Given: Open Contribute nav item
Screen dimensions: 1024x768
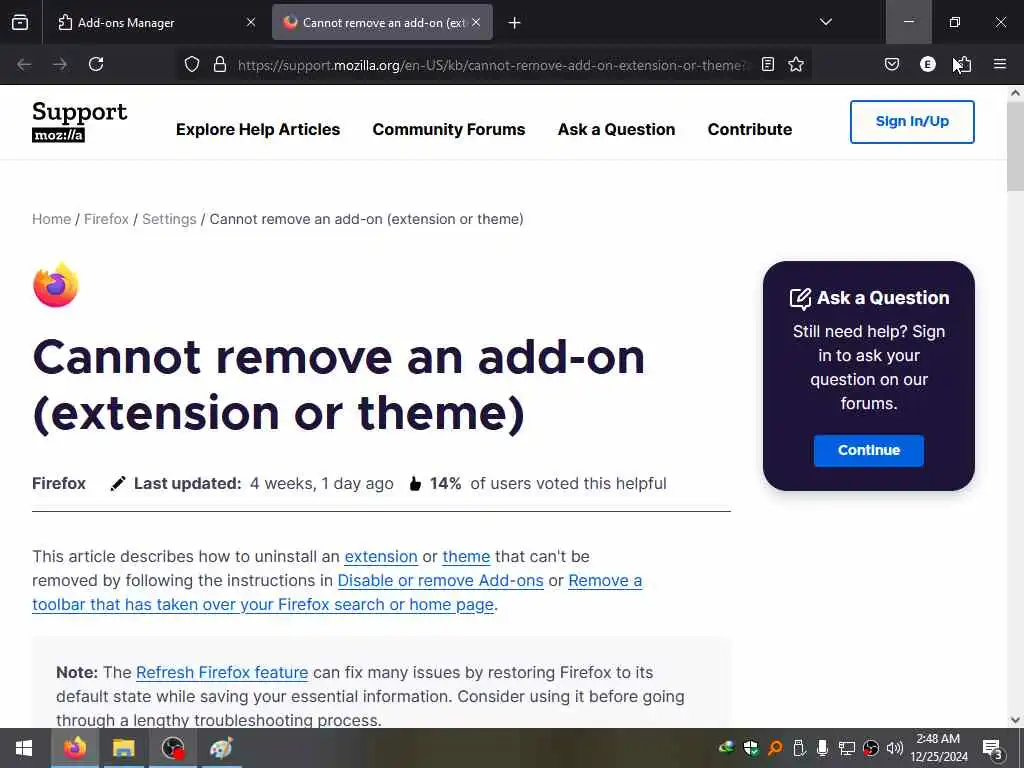Looking at the screenshot, I should (750, 129).
